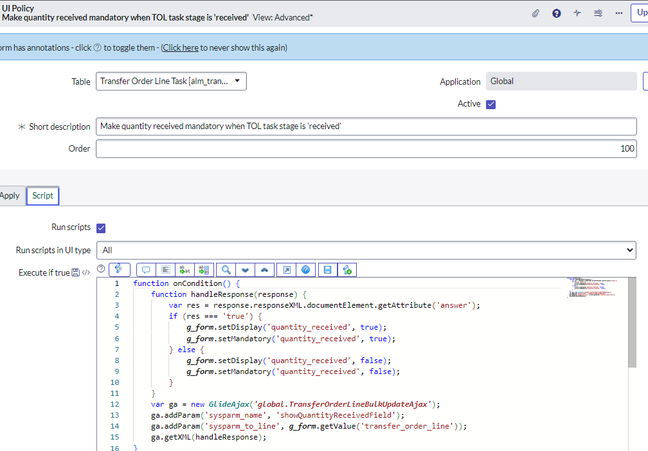Screen dimensions: 648x451
Task: Click the save icon in script toolbar
Action: point(328,270)
